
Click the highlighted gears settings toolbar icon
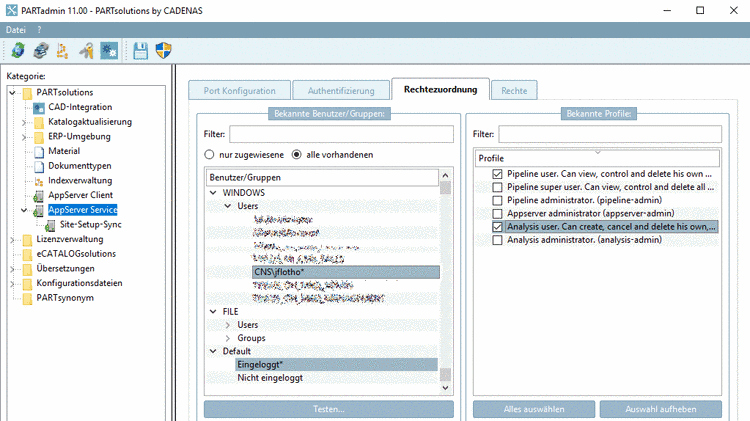(x=109, y=50)
